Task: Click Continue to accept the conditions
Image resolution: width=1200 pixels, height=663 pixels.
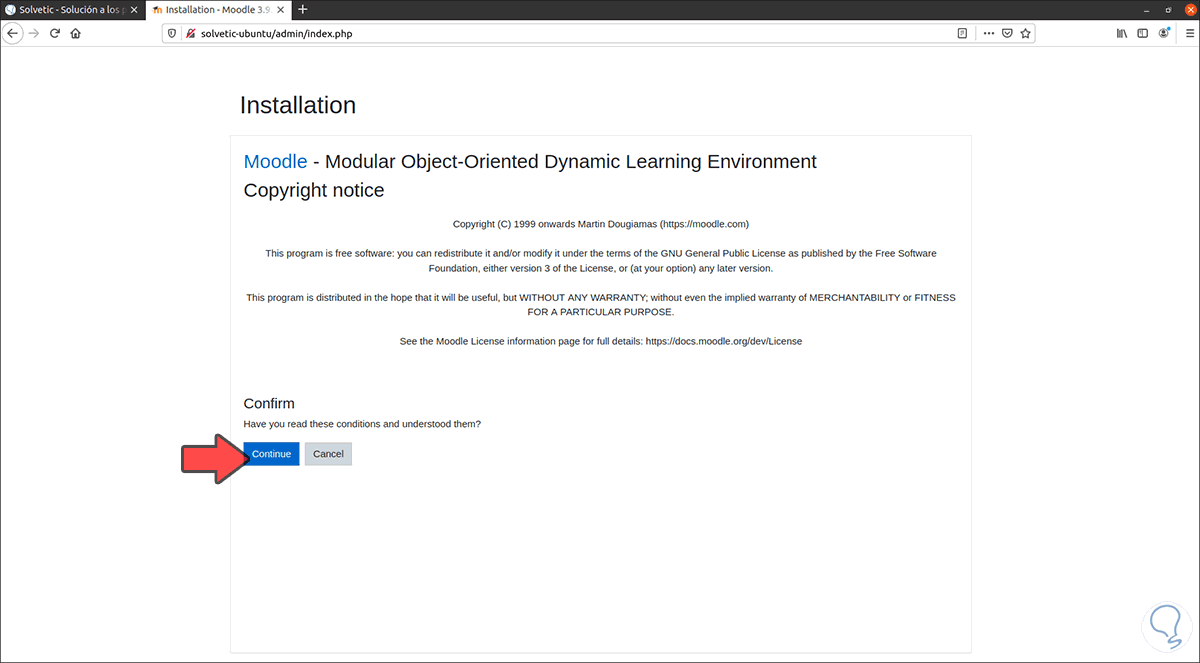Action: [x=271, y=453]
